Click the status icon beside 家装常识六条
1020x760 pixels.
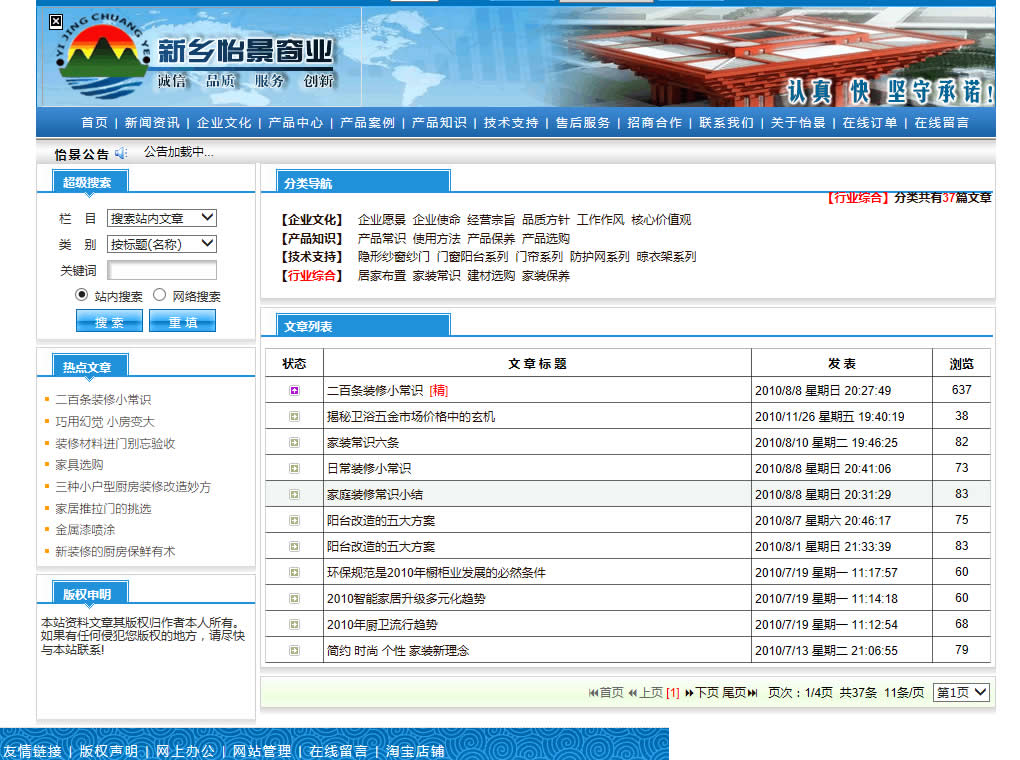294,443
